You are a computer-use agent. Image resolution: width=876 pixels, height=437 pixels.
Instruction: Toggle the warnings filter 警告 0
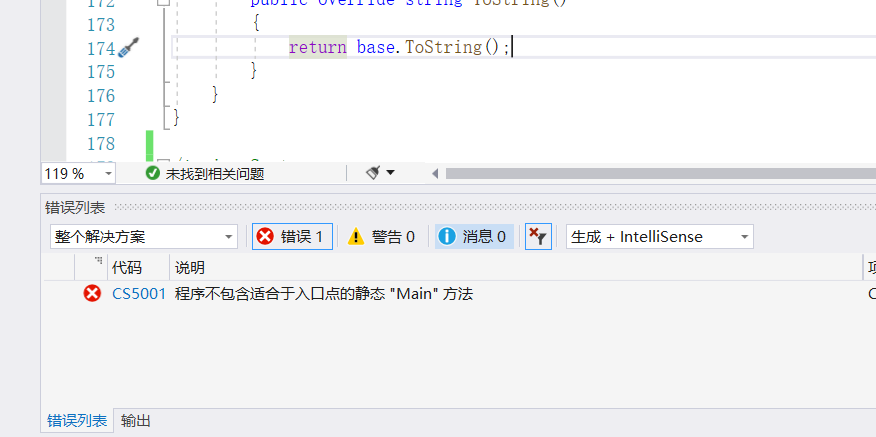click(x=381, y=236)
